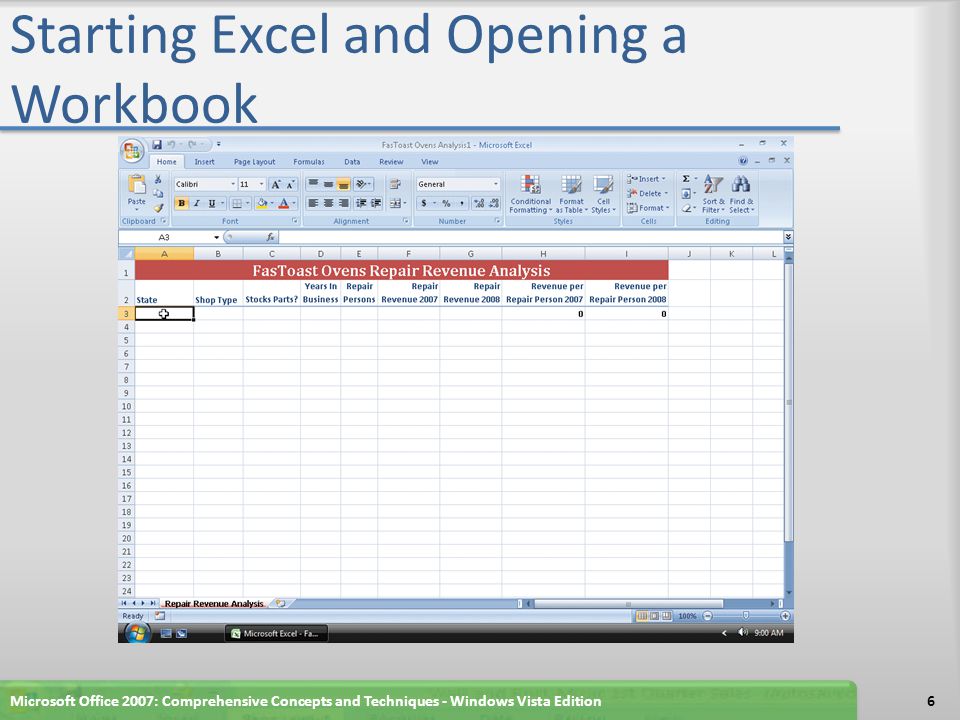Image resolution: width=960 pixels, height=720 pixels.
Task: Zoom in with plus button
Action: 785,616
